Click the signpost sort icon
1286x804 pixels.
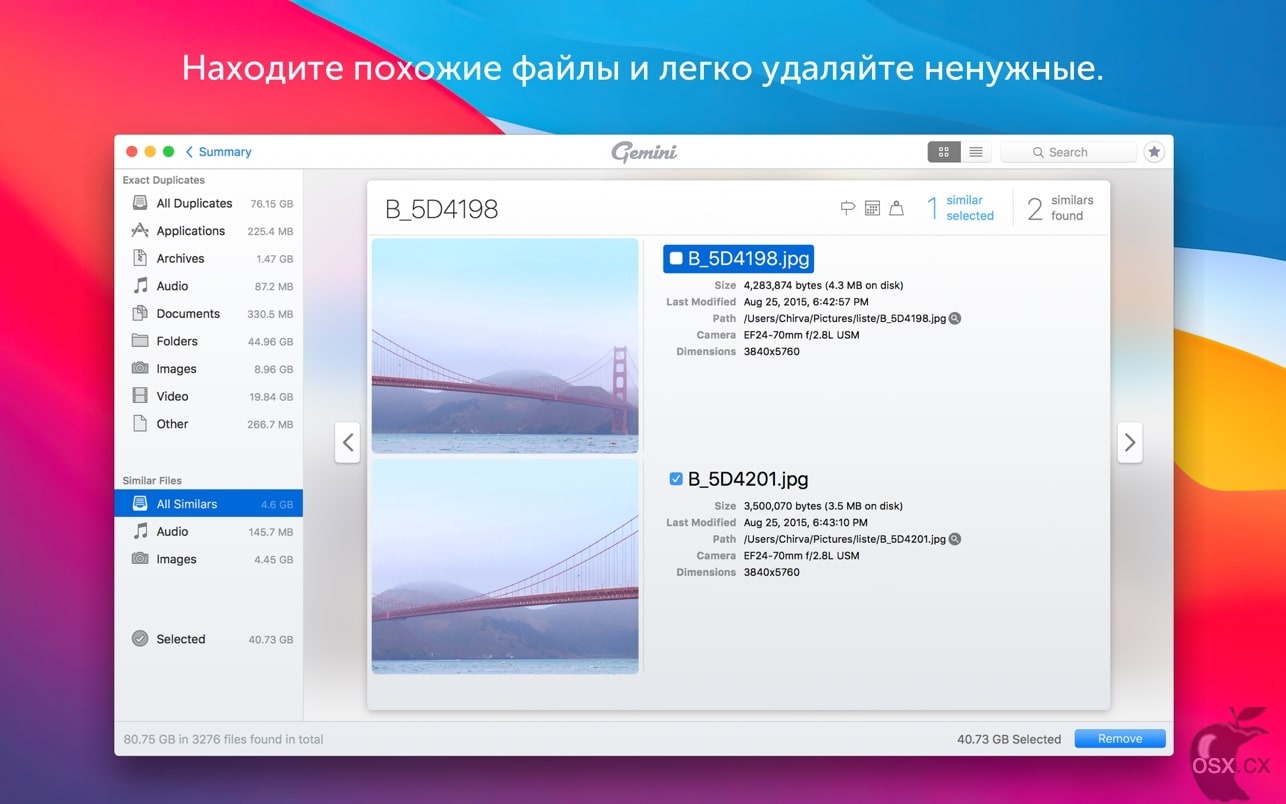(848, 208)
